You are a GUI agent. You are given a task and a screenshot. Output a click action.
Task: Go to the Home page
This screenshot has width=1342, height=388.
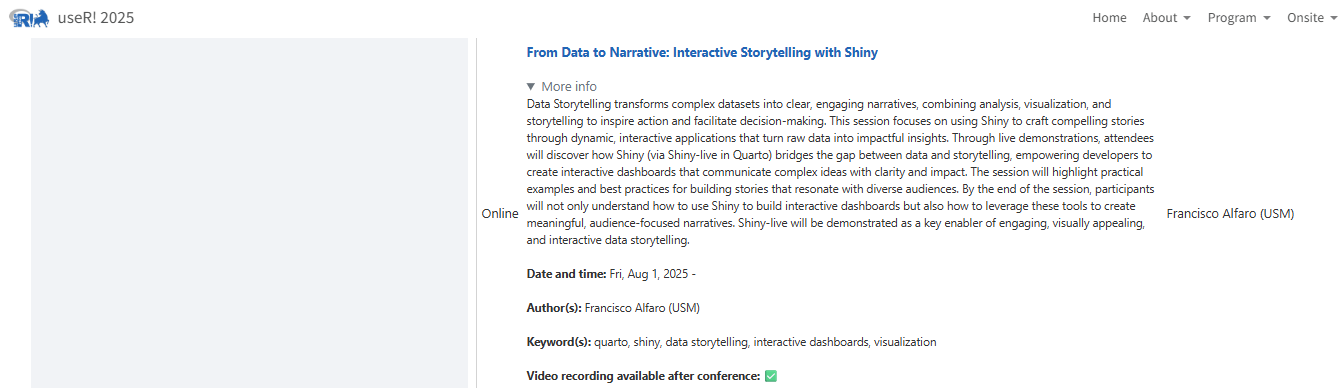(1109, 18)
